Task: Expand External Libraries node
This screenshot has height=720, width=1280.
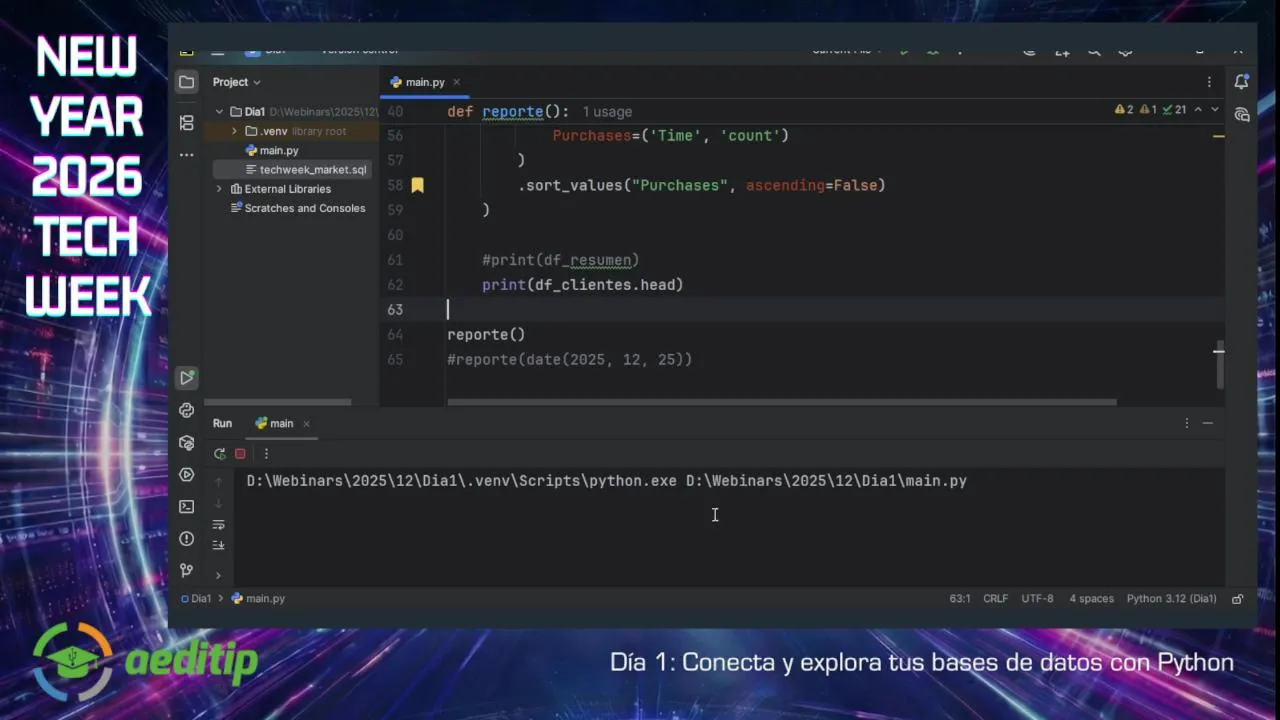Action: click(x=219, y=189)
